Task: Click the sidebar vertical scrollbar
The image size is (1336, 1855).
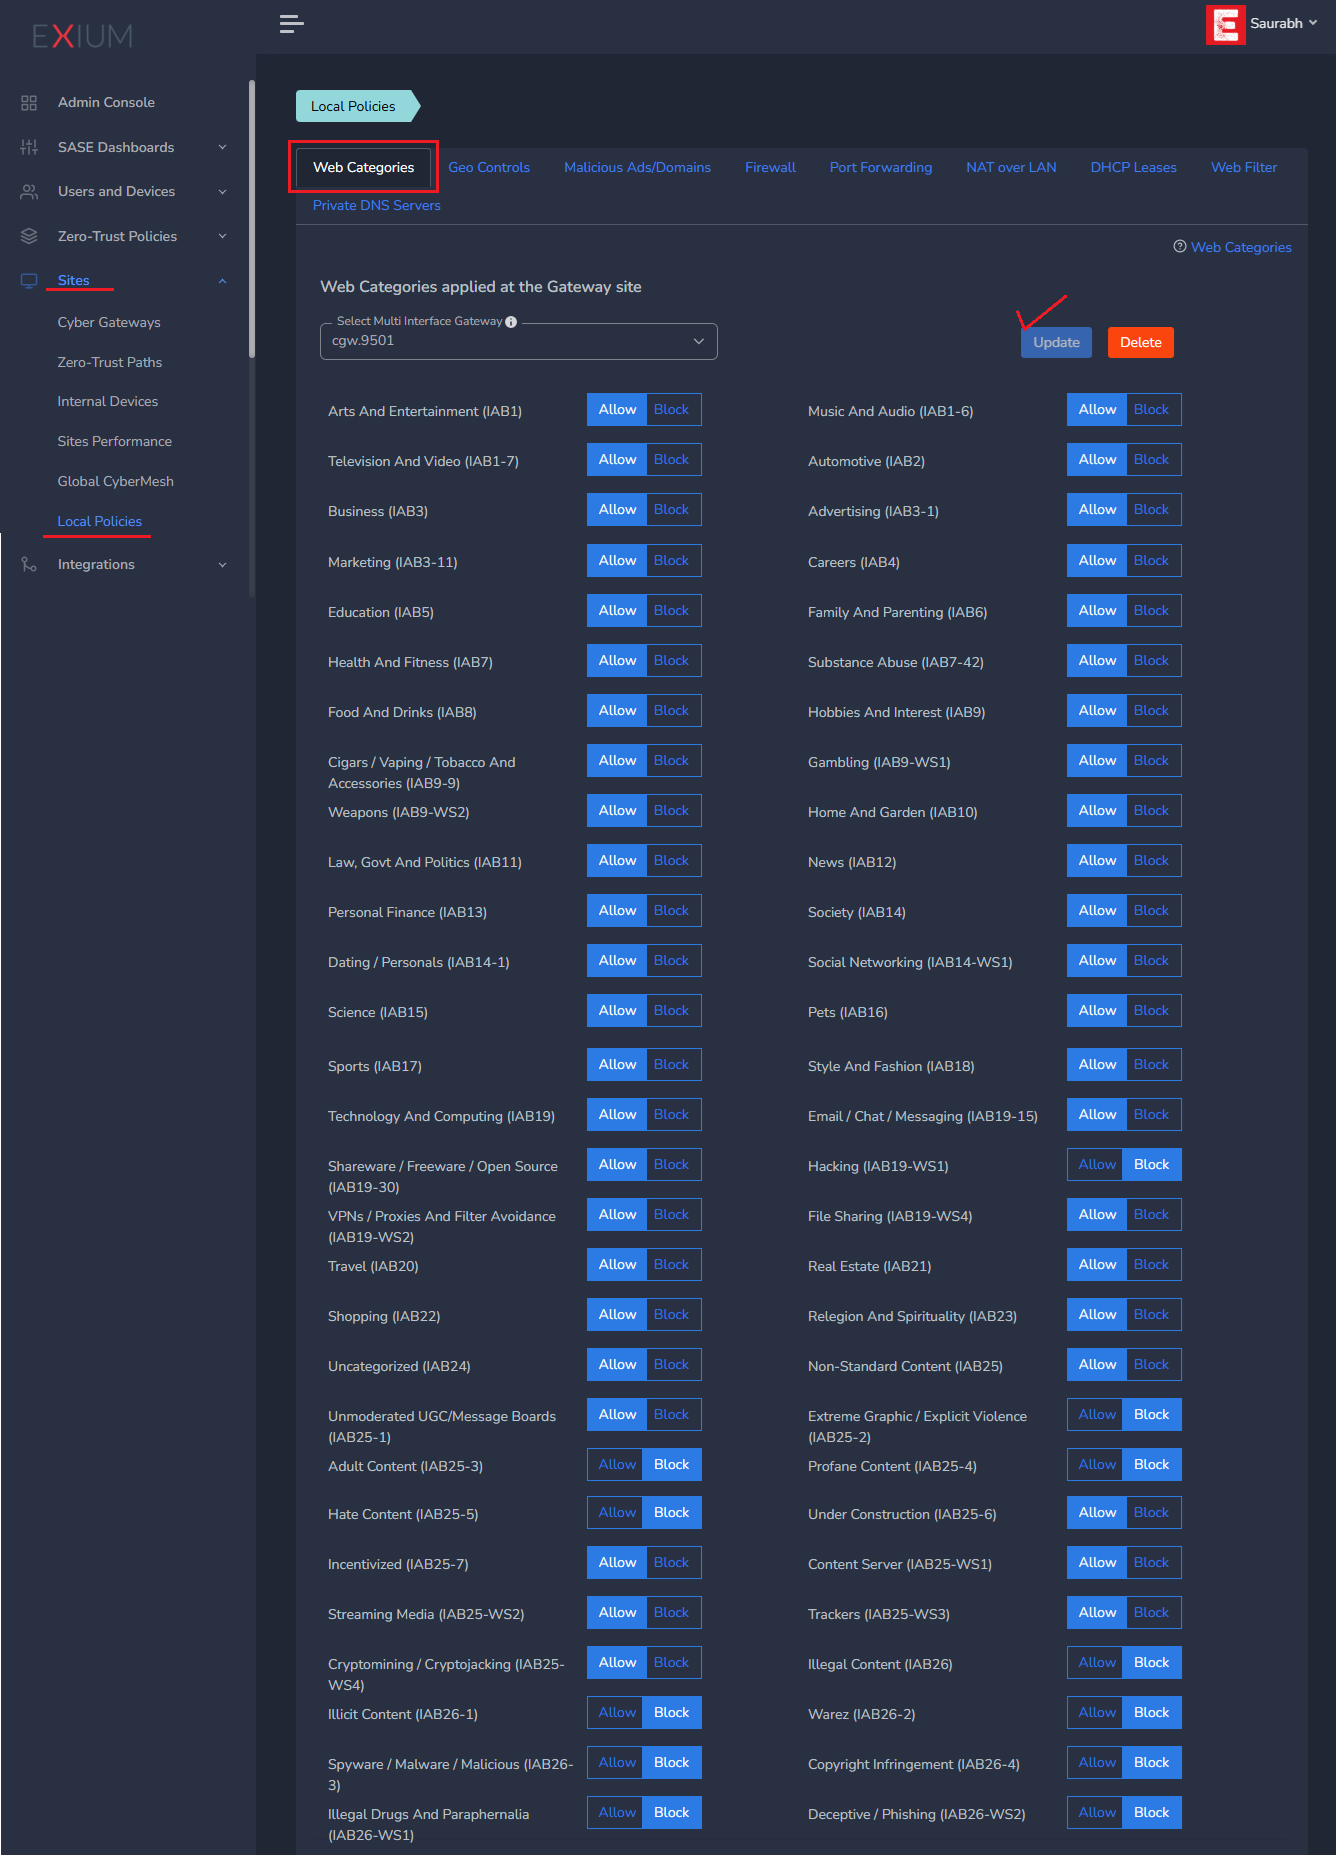Action: pos(252,220)
